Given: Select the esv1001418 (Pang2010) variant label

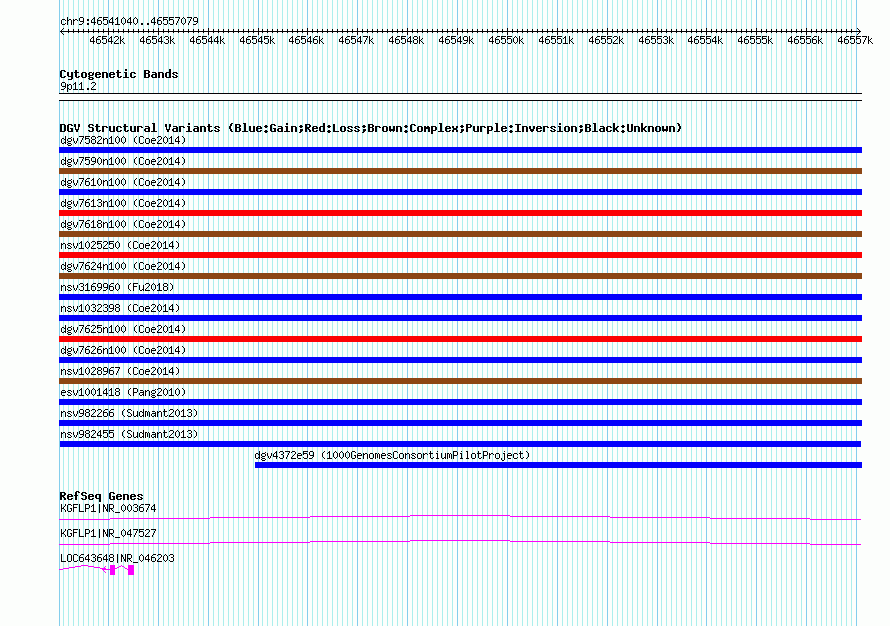Looking at the screenshot, I should tap(122, 392).
